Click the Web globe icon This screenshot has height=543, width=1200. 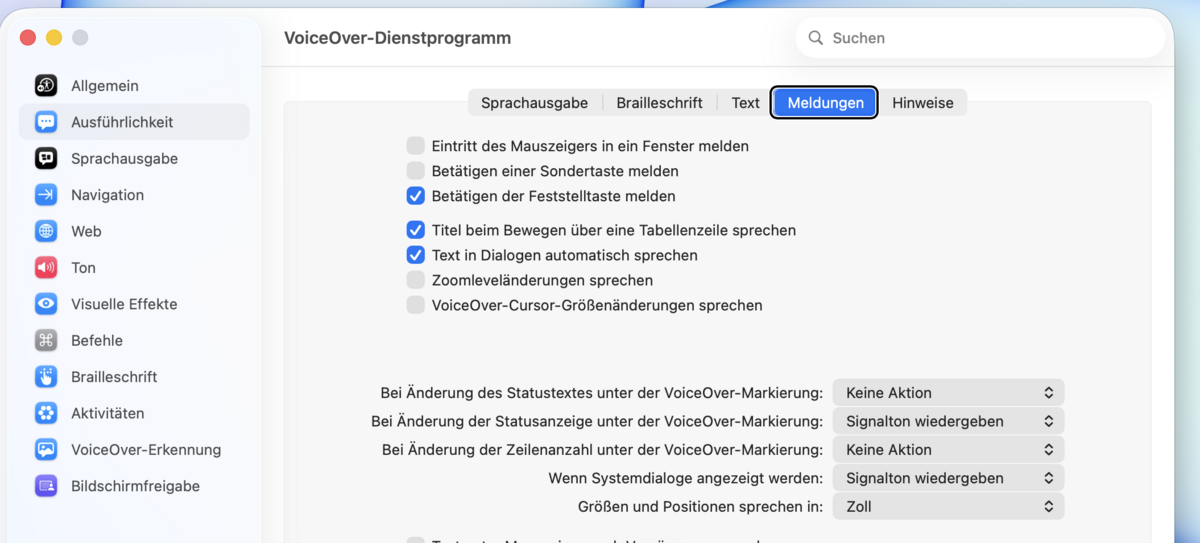[x=46, y=231]
